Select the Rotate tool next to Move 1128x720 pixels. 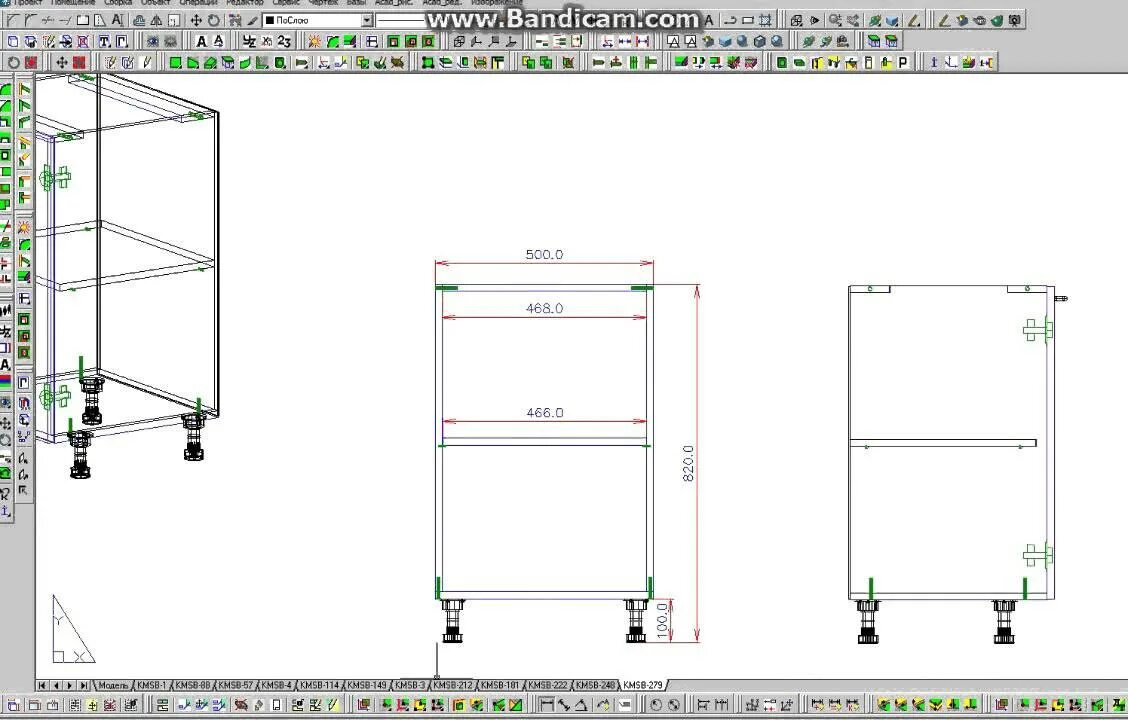coord(214,21)
